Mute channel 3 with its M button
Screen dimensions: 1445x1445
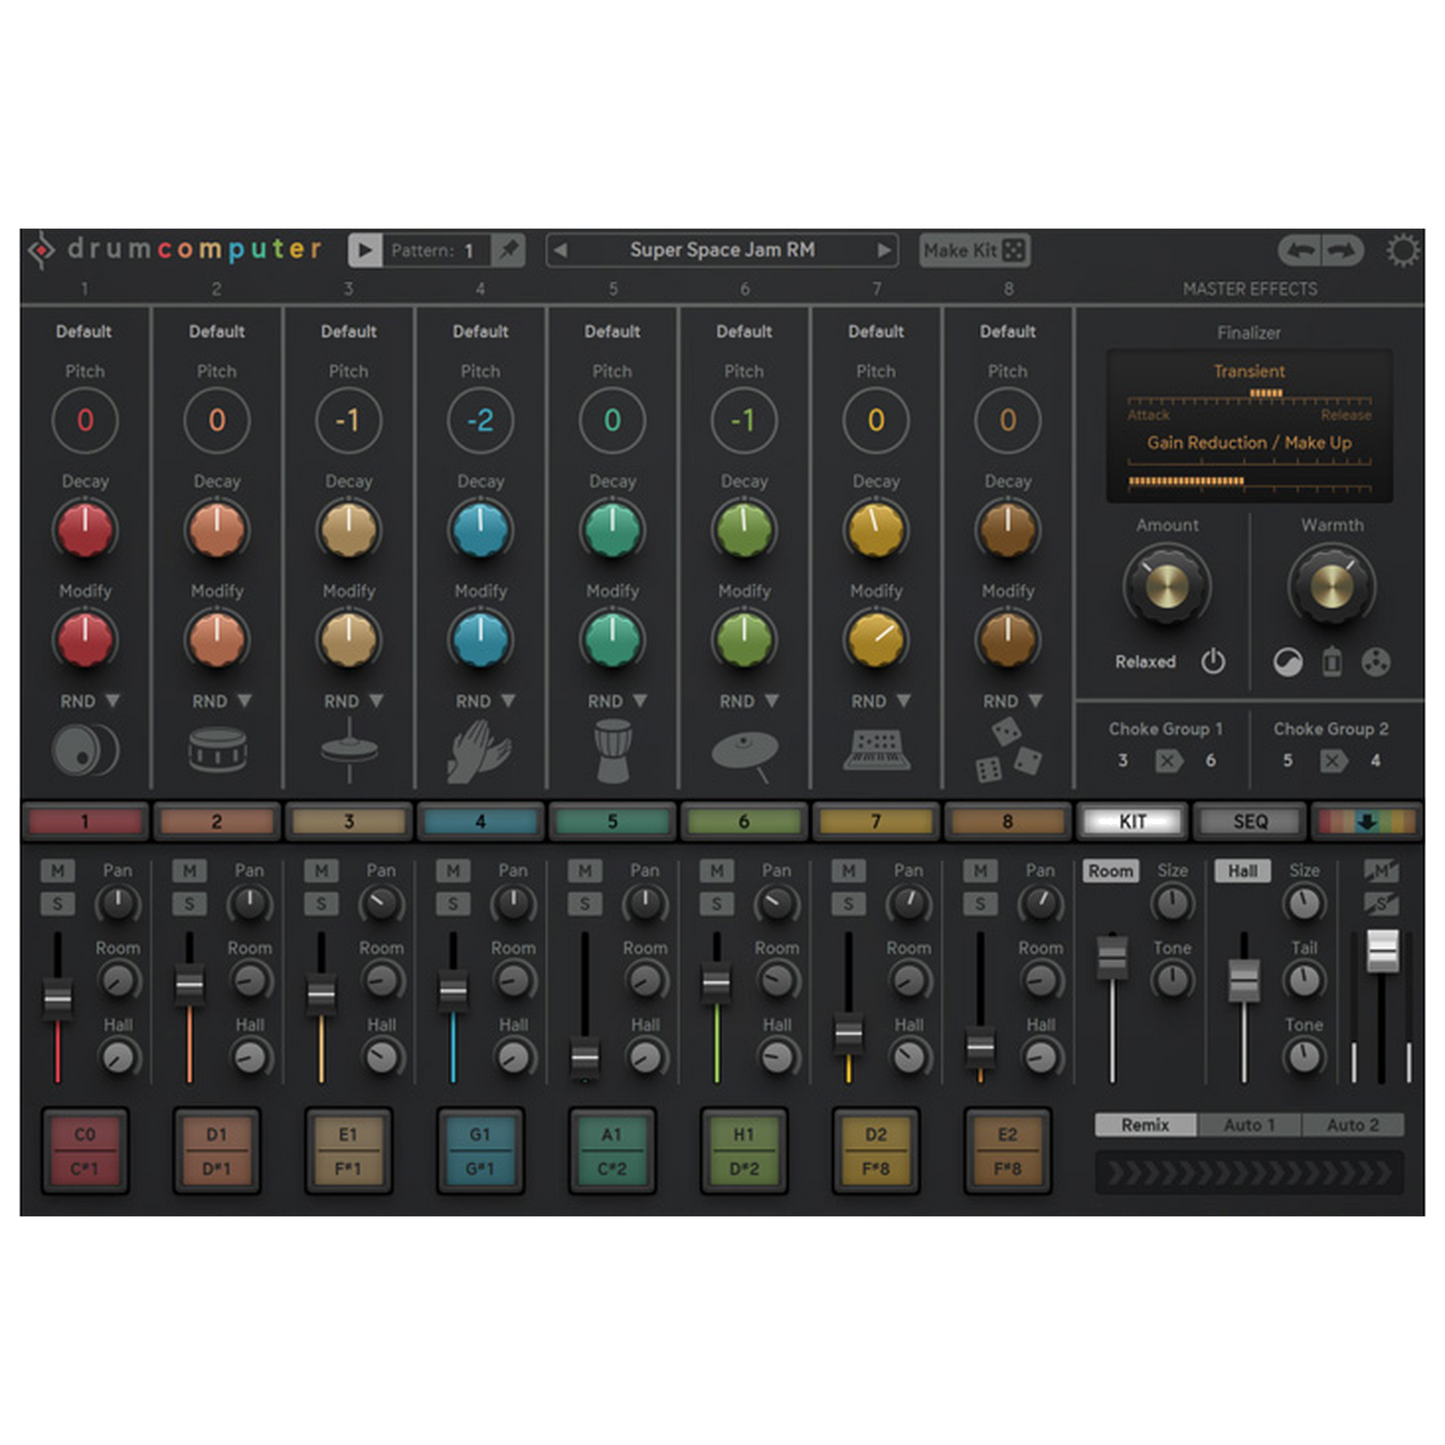tap(321, 871)
